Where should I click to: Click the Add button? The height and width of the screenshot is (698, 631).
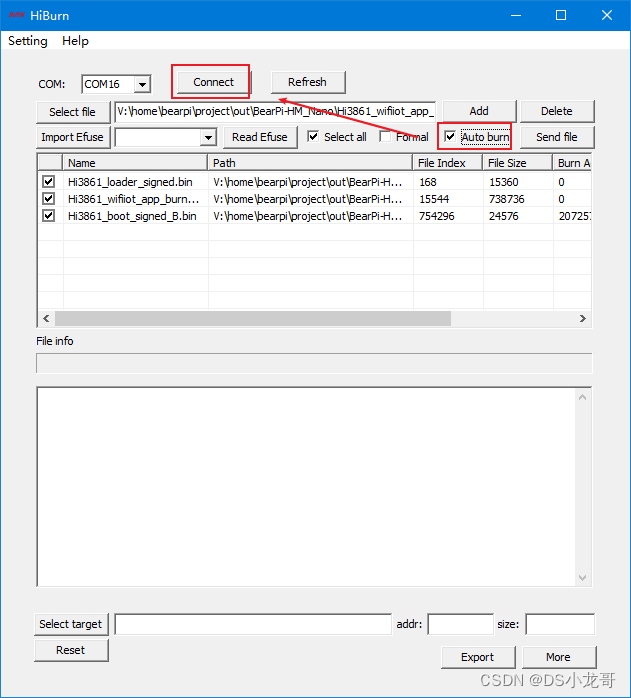[479, 111]
